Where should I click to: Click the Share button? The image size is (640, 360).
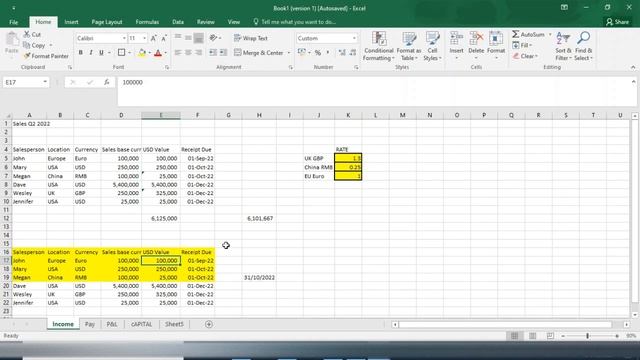pyautogui.click(x=618, y=22)
